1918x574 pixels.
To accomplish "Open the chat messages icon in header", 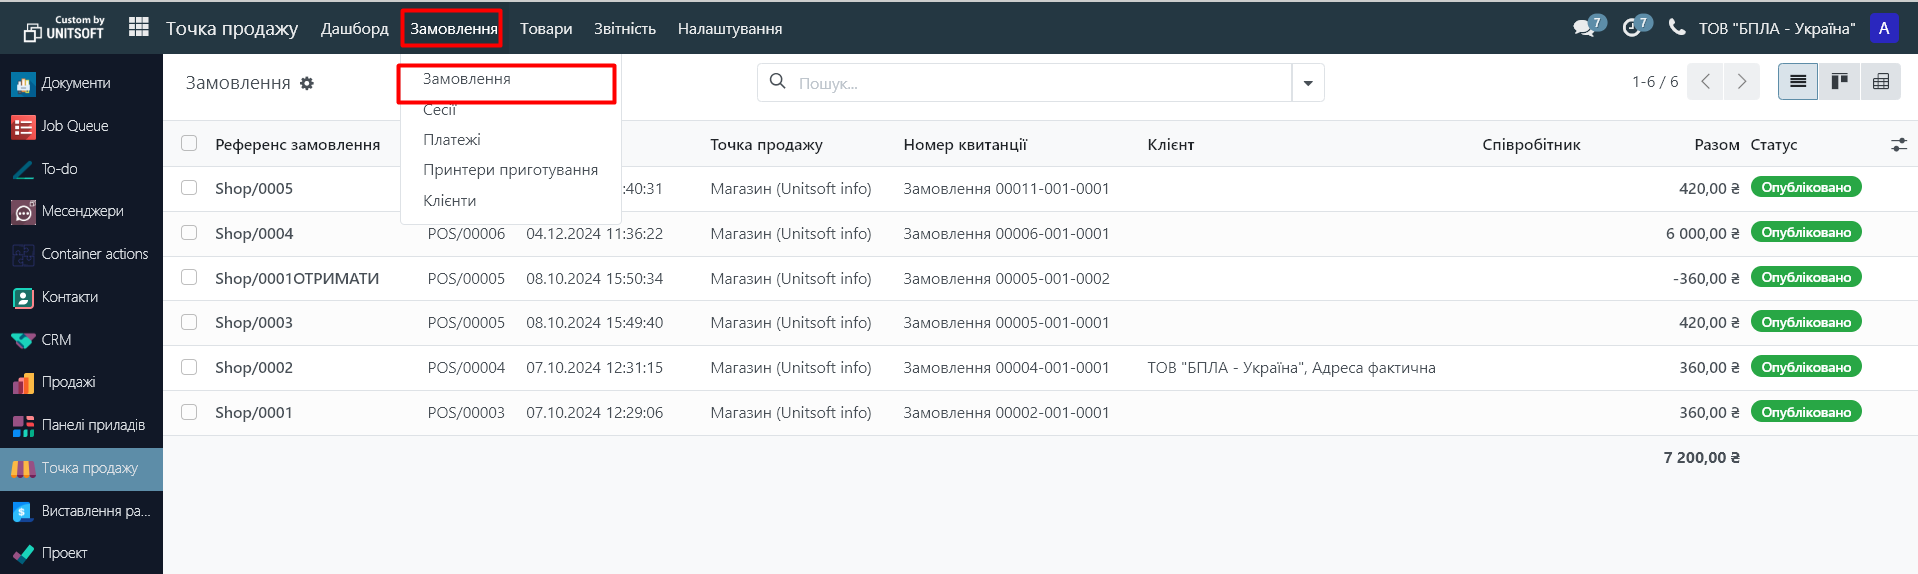I will click(x=1583, y=28).
